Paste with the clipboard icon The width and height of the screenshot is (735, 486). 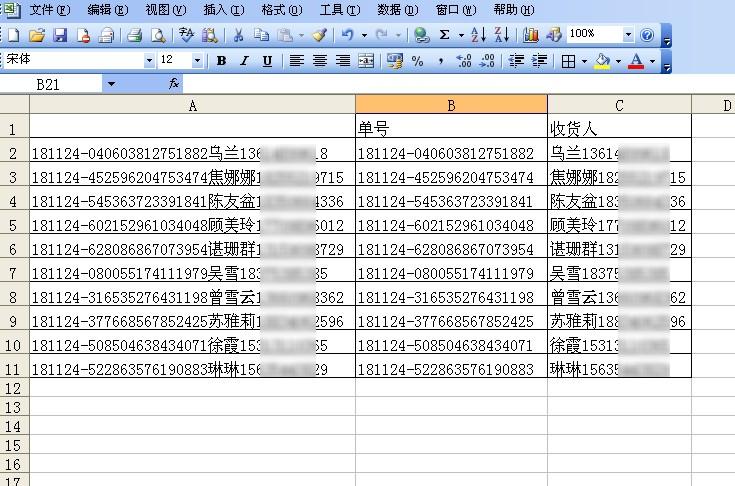(x=285, y=35)
